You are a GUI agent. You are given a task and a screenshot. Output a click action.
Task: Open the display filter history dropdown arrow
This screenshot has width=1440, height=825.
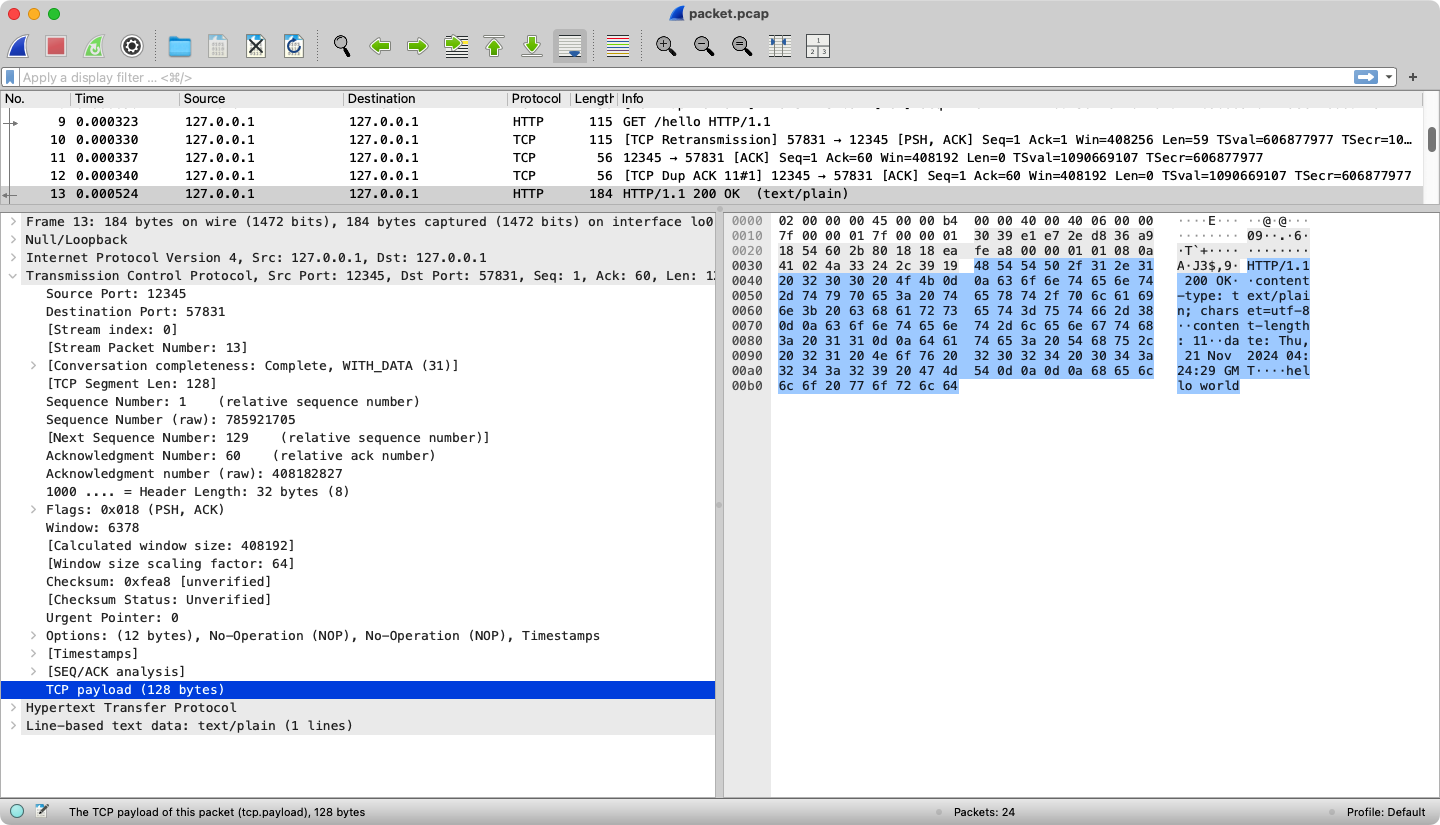click(1389, 77)
